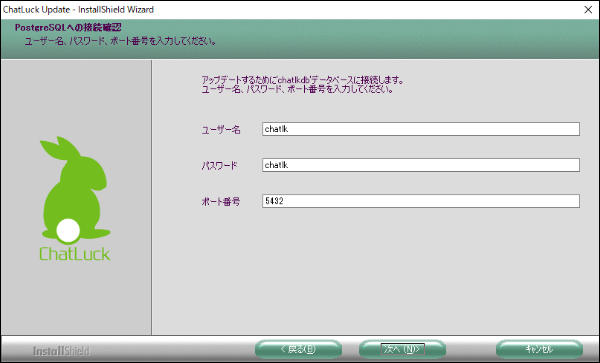
Task: Click the chatlkdb database connection instruction text
Action: (x=303, y=80)
